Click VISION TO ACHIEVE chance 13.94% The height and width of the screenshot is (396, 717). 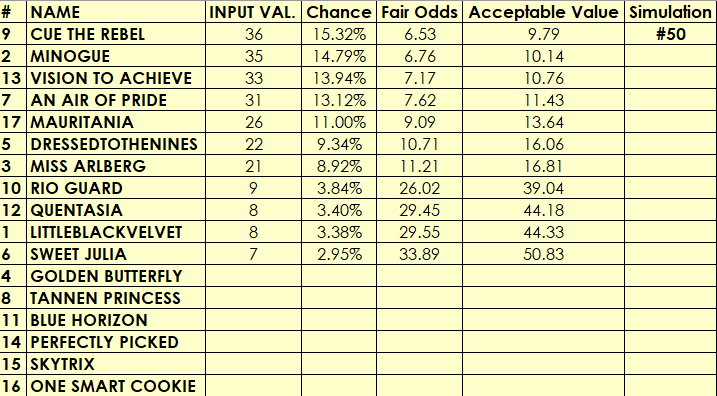click(339, 78)
